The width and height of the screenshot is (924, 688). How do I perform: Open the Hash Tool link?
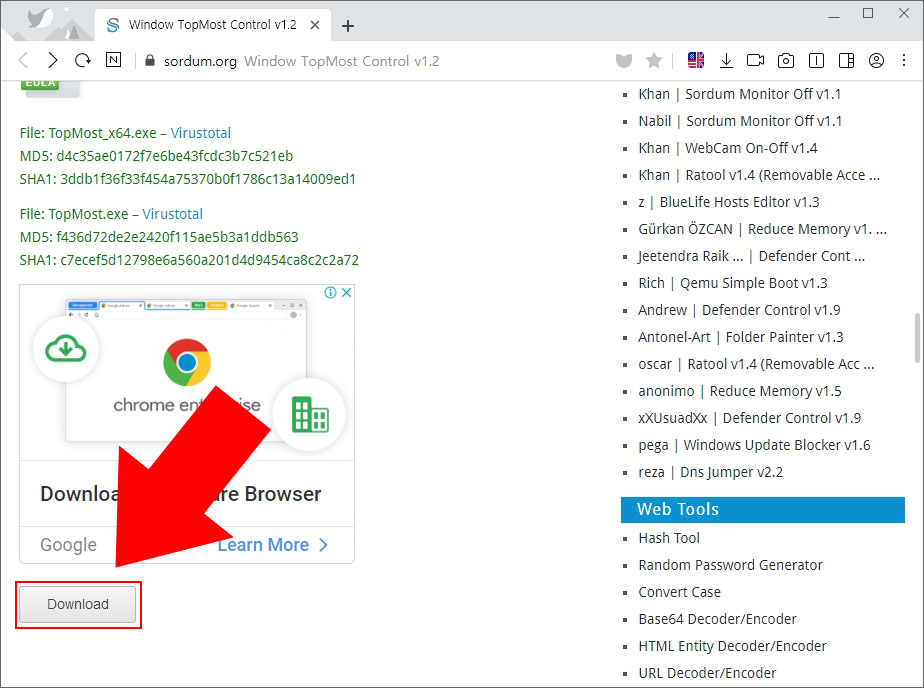pyautogui.click(x=669, y=538)
